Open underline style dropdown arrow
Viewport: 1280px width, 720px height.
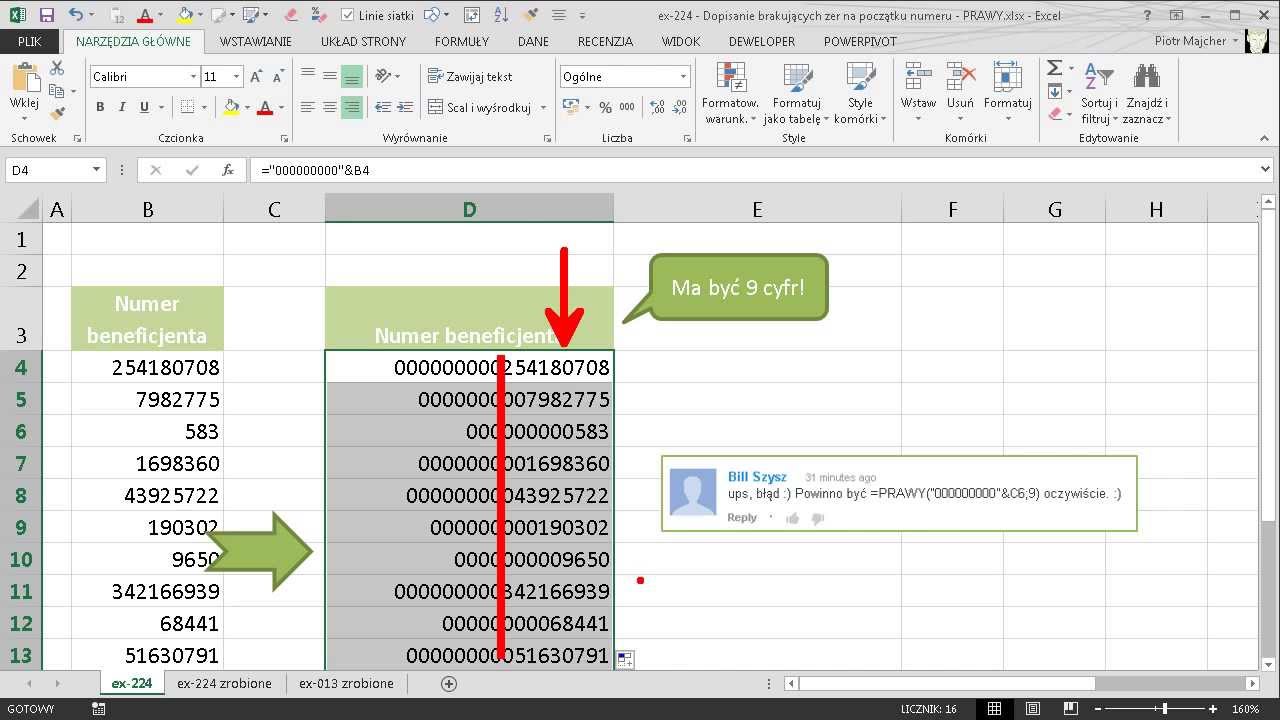point(161,107)
